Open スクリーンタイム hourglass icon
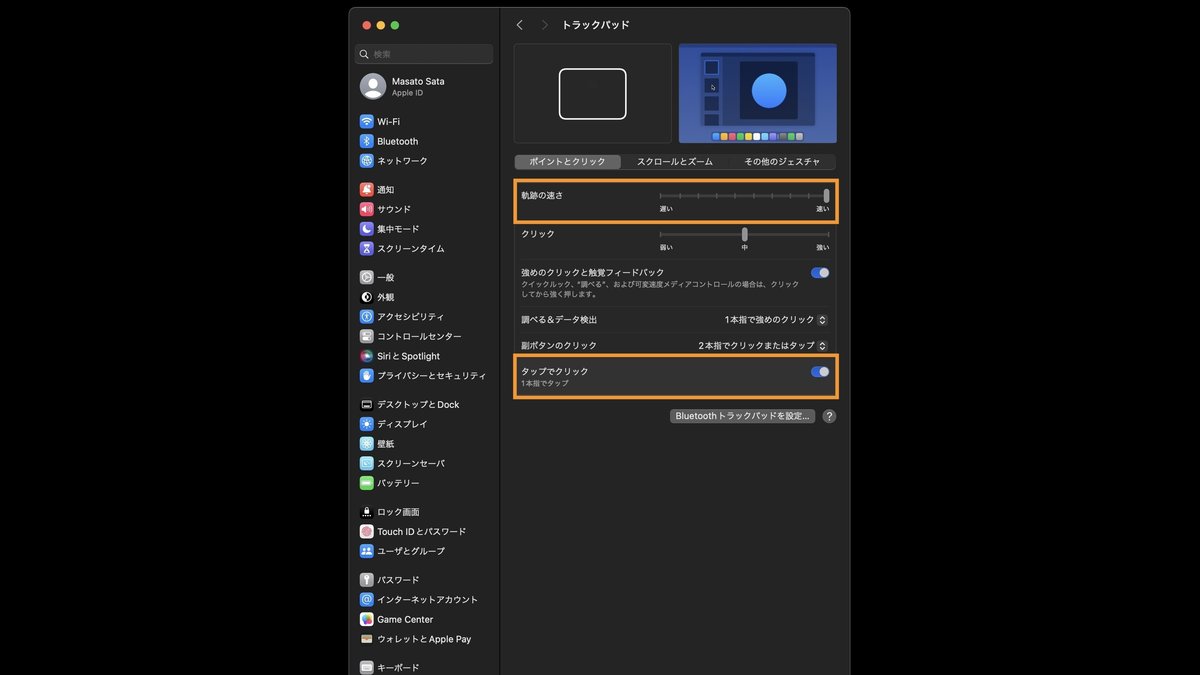Viewport: 1200px width, 675px height. (x=367, y=248)
